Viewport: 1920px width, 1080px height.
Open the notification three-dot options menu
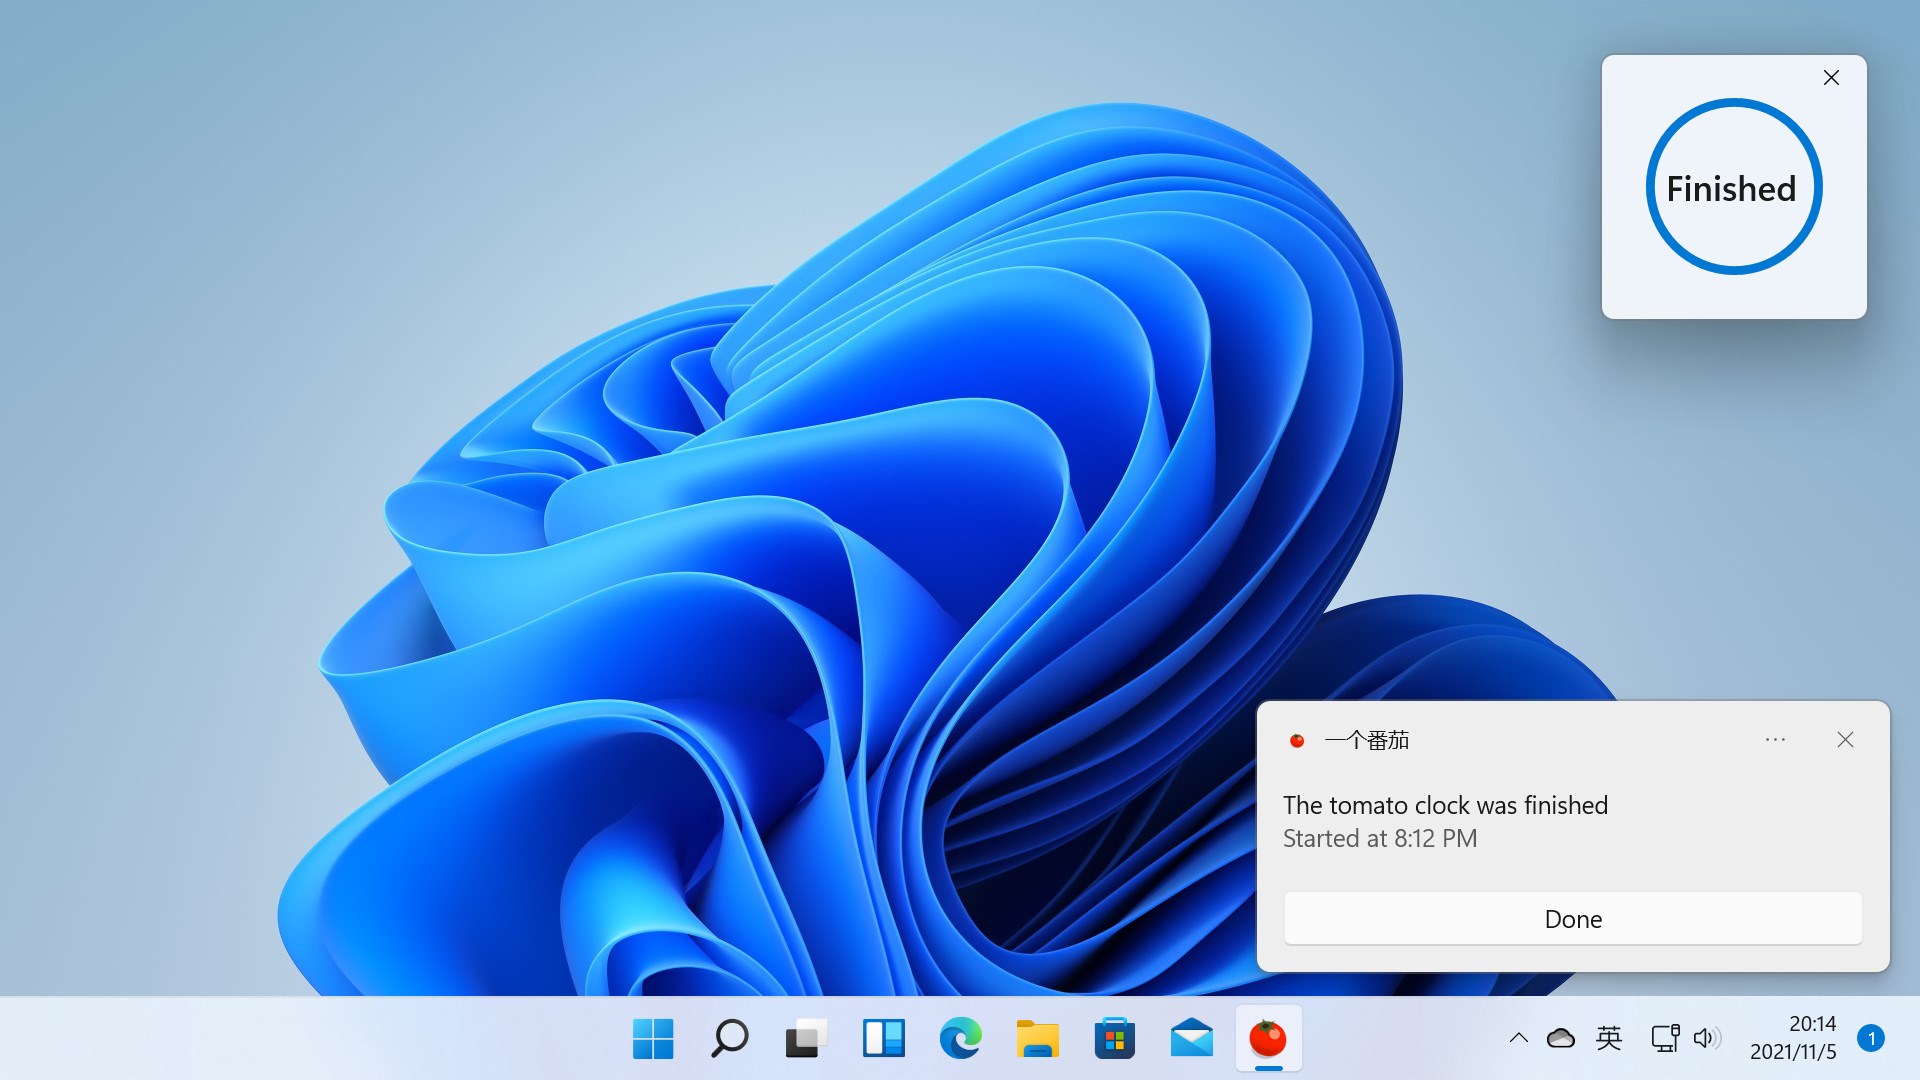point(1775,740)
